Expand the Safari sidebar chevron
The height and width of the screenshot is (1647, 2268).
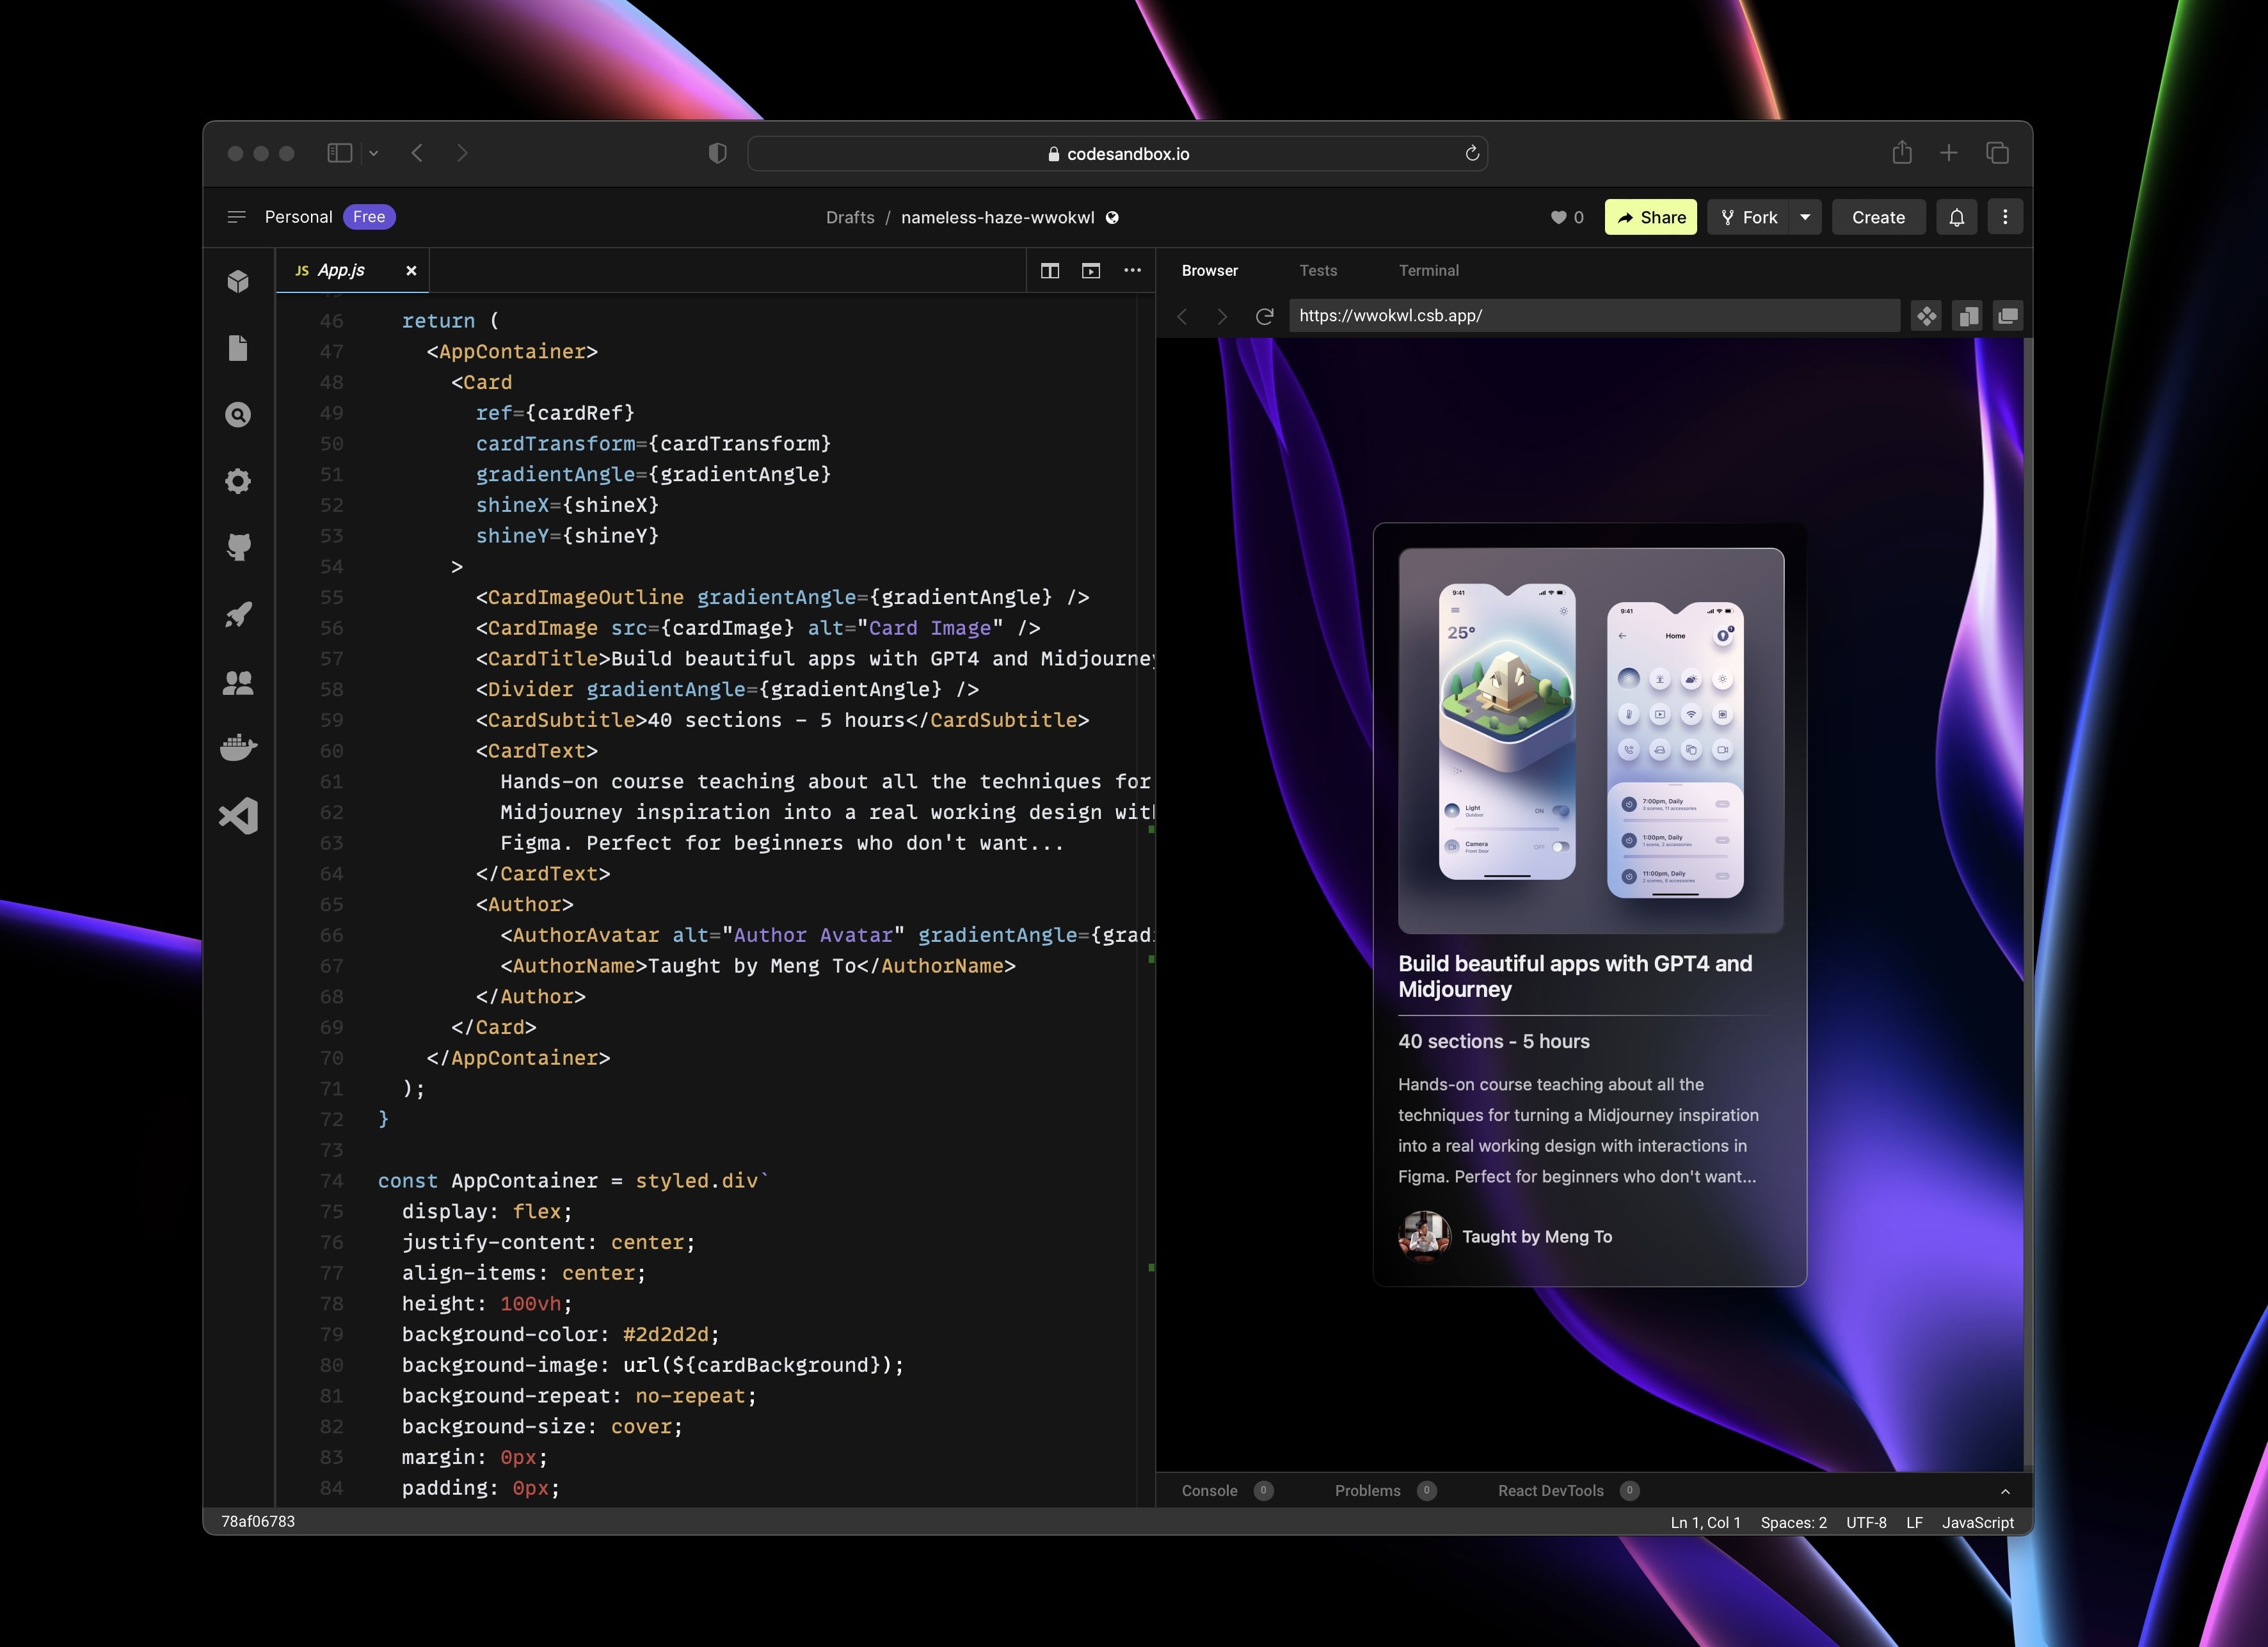374,152
